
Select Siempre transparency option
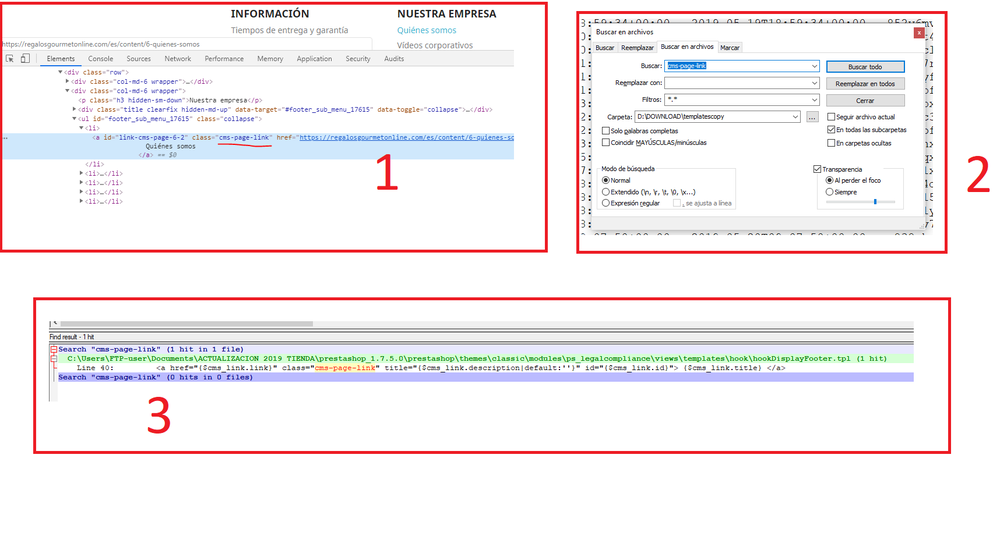coord(830,192)
